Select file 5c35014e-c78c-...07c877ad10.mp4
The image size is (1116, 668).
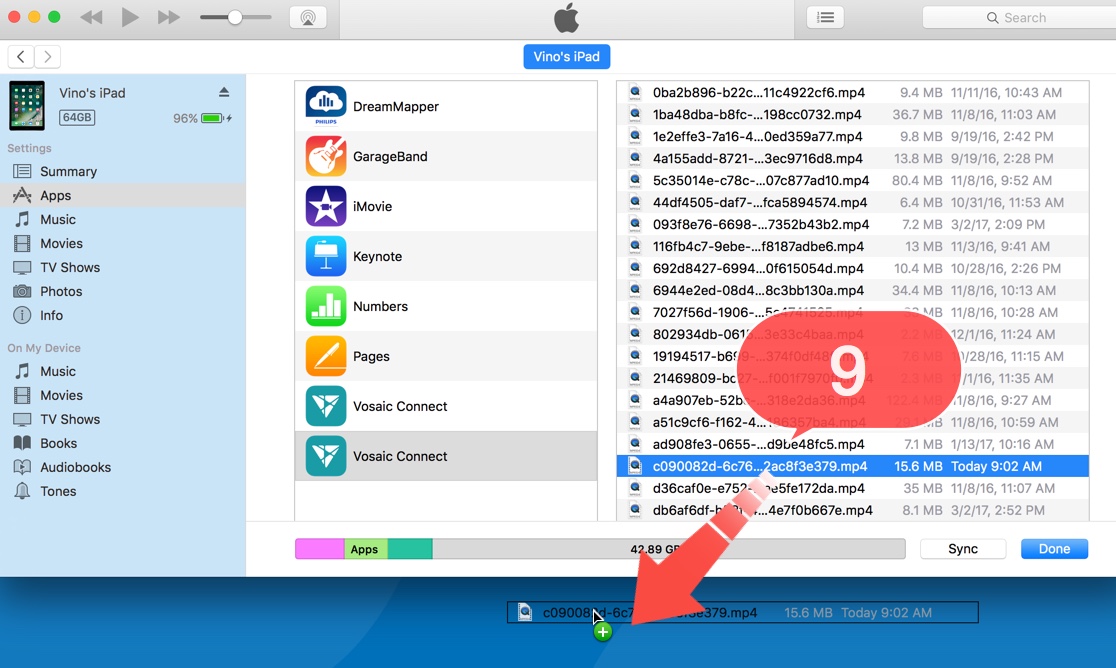point(853,181)
